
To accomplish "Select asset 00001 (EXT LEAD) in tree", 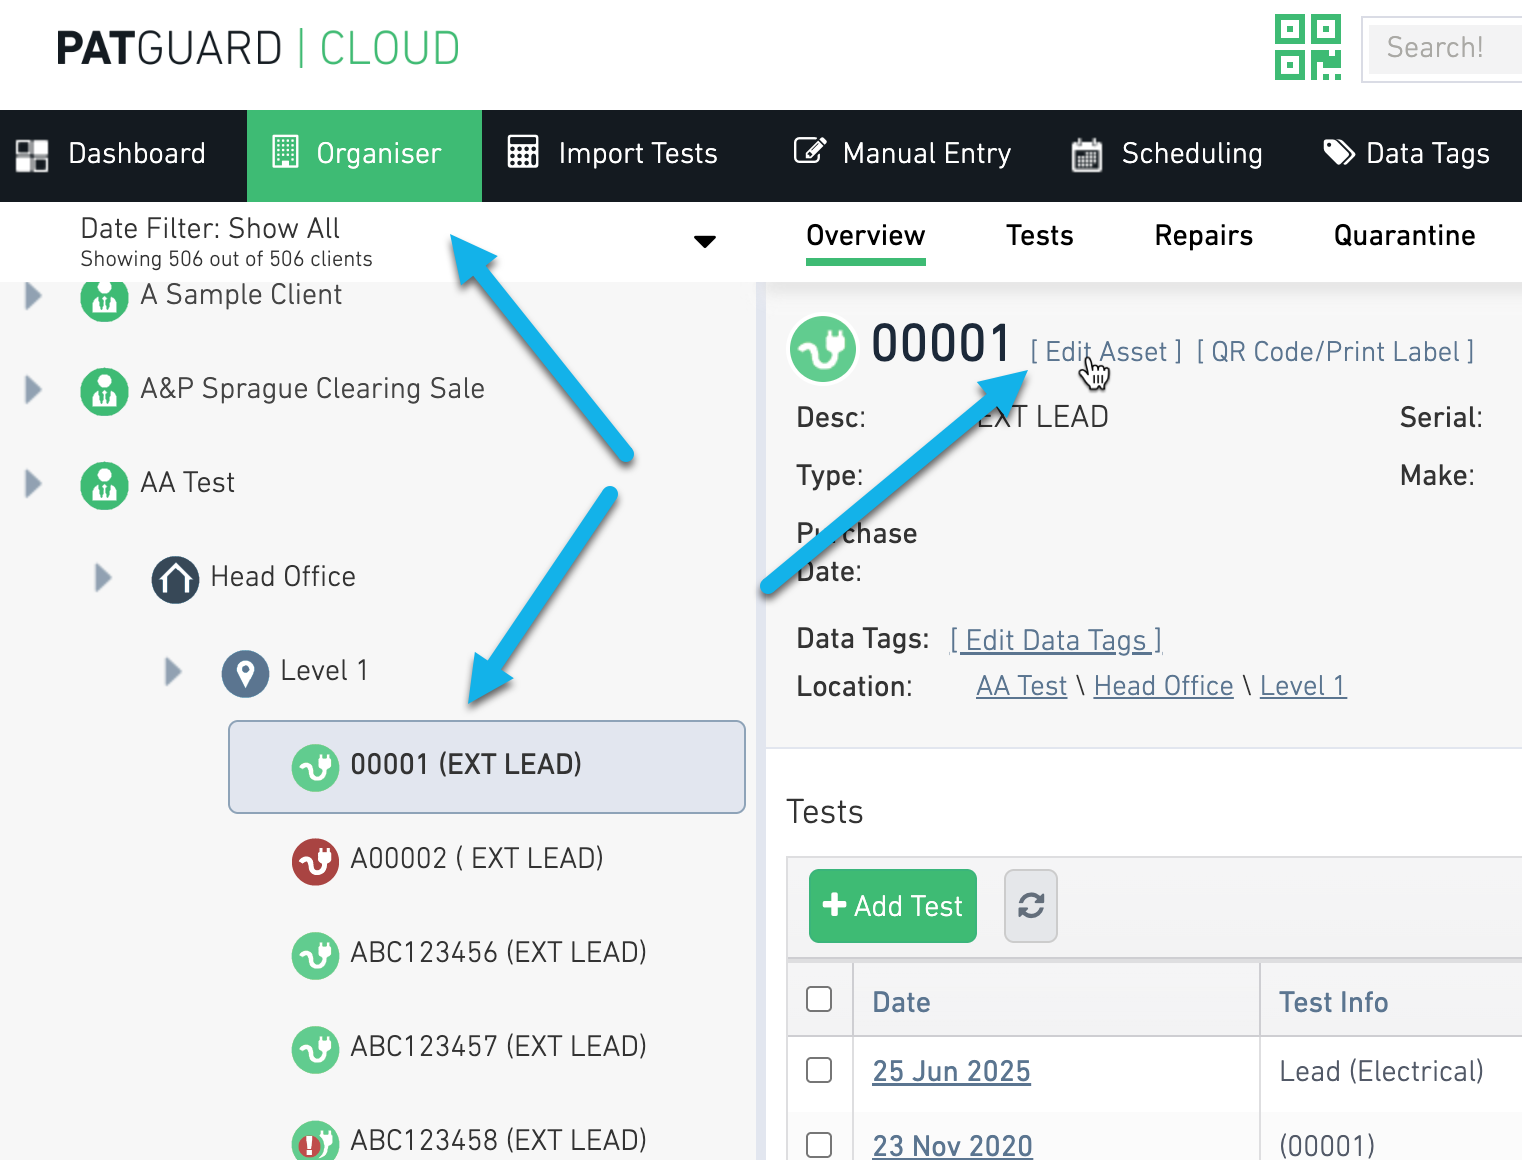I will (x=487, y=767).
